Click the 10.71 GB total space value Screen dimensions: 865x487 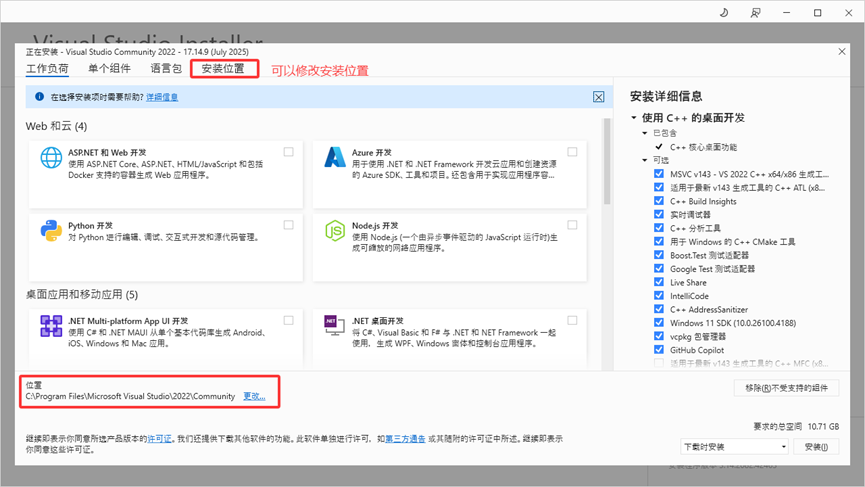click(823, 426)
